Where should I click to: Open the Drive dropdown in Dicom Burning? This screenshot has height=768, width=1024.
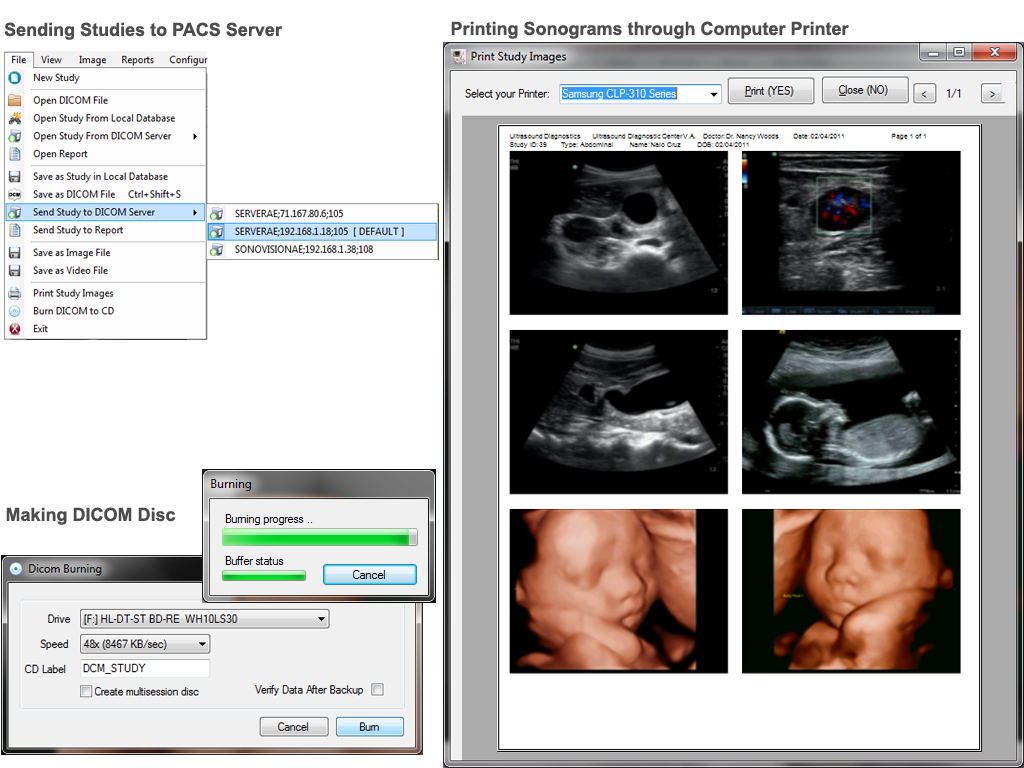tap(321, 619)
